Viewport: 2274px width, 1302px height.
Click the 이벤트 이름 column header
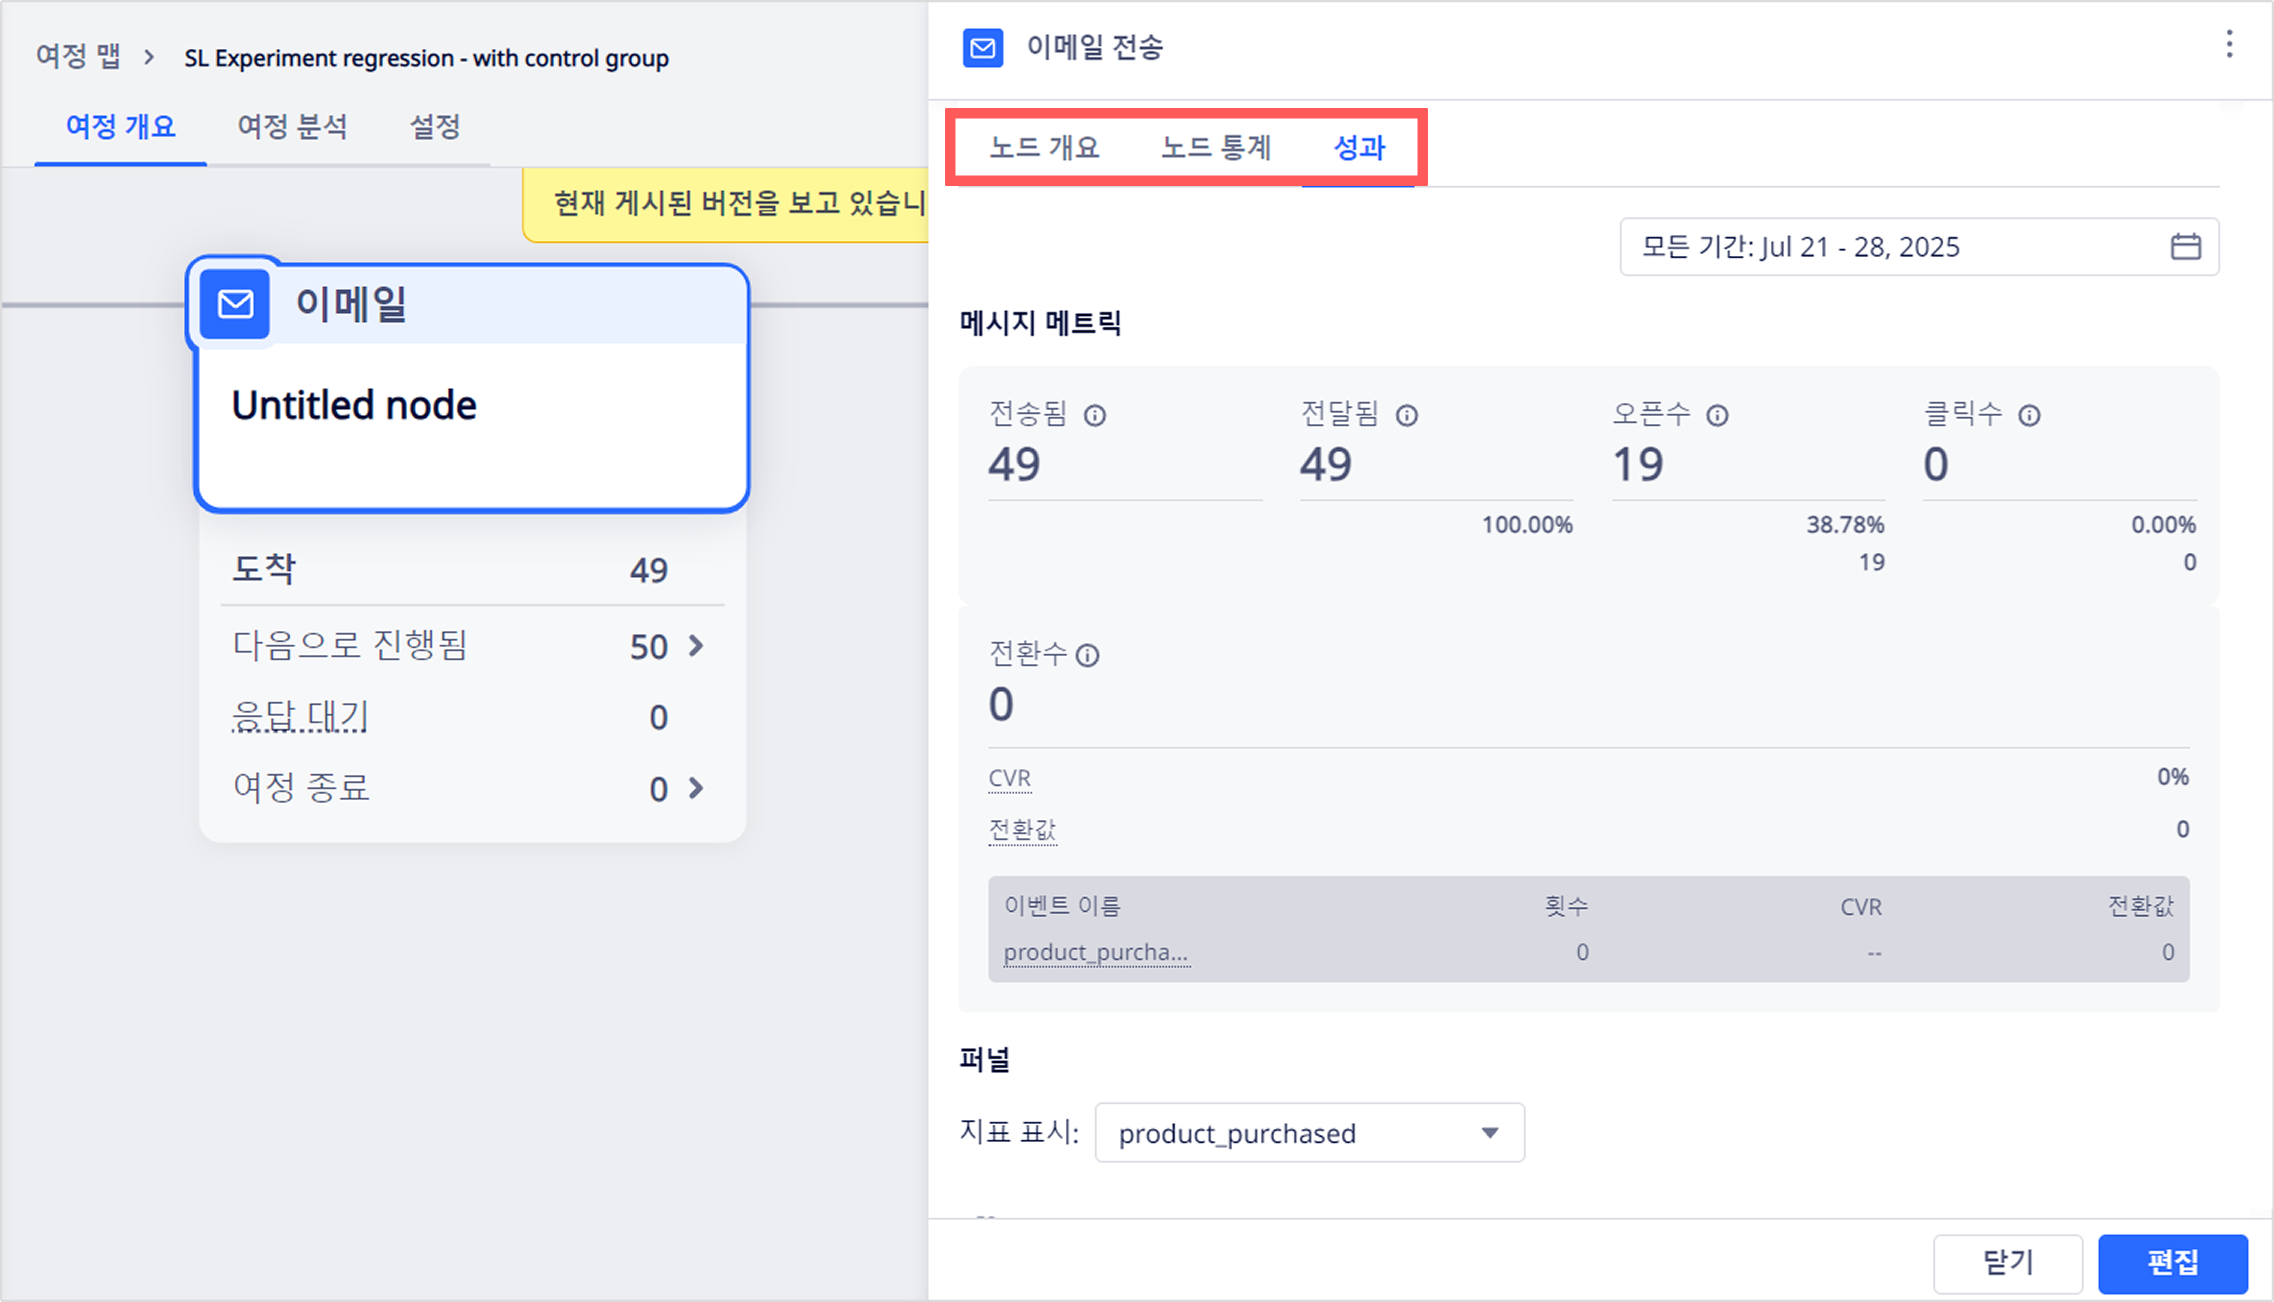[1062, 906]
